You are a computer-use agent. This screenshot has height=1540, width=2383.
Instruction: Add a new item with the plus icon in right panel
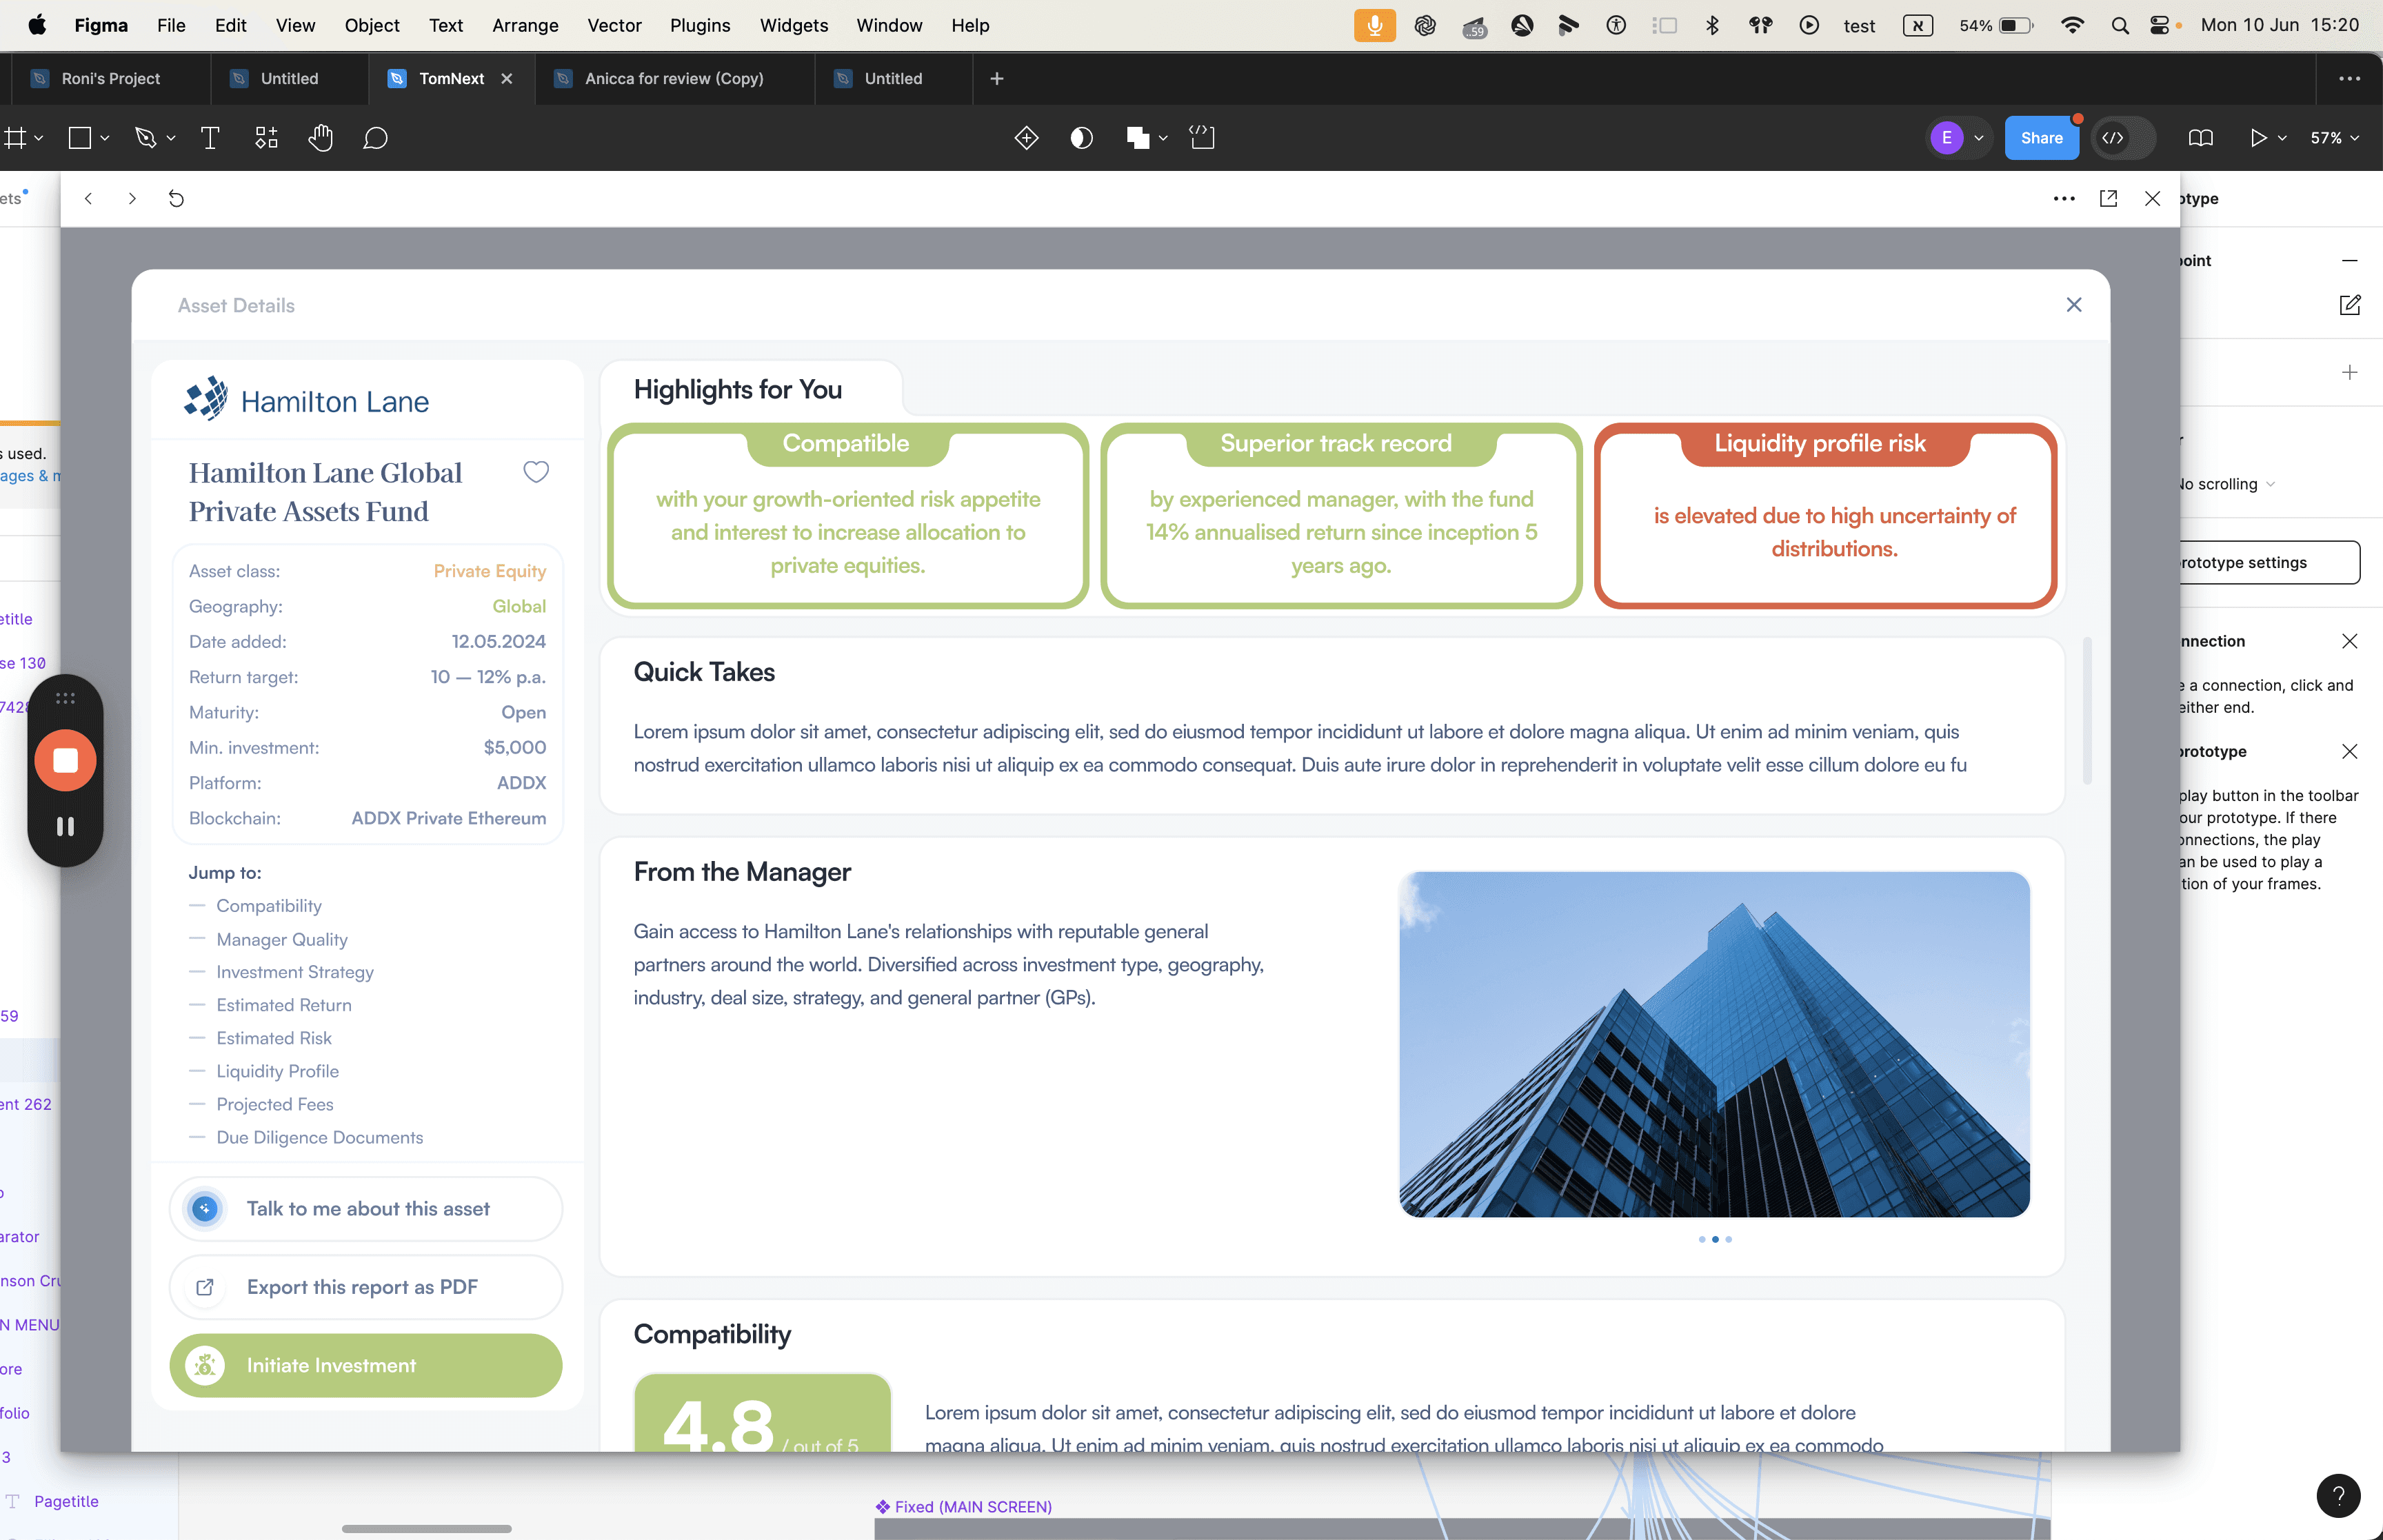click(x=2349, y=372)
